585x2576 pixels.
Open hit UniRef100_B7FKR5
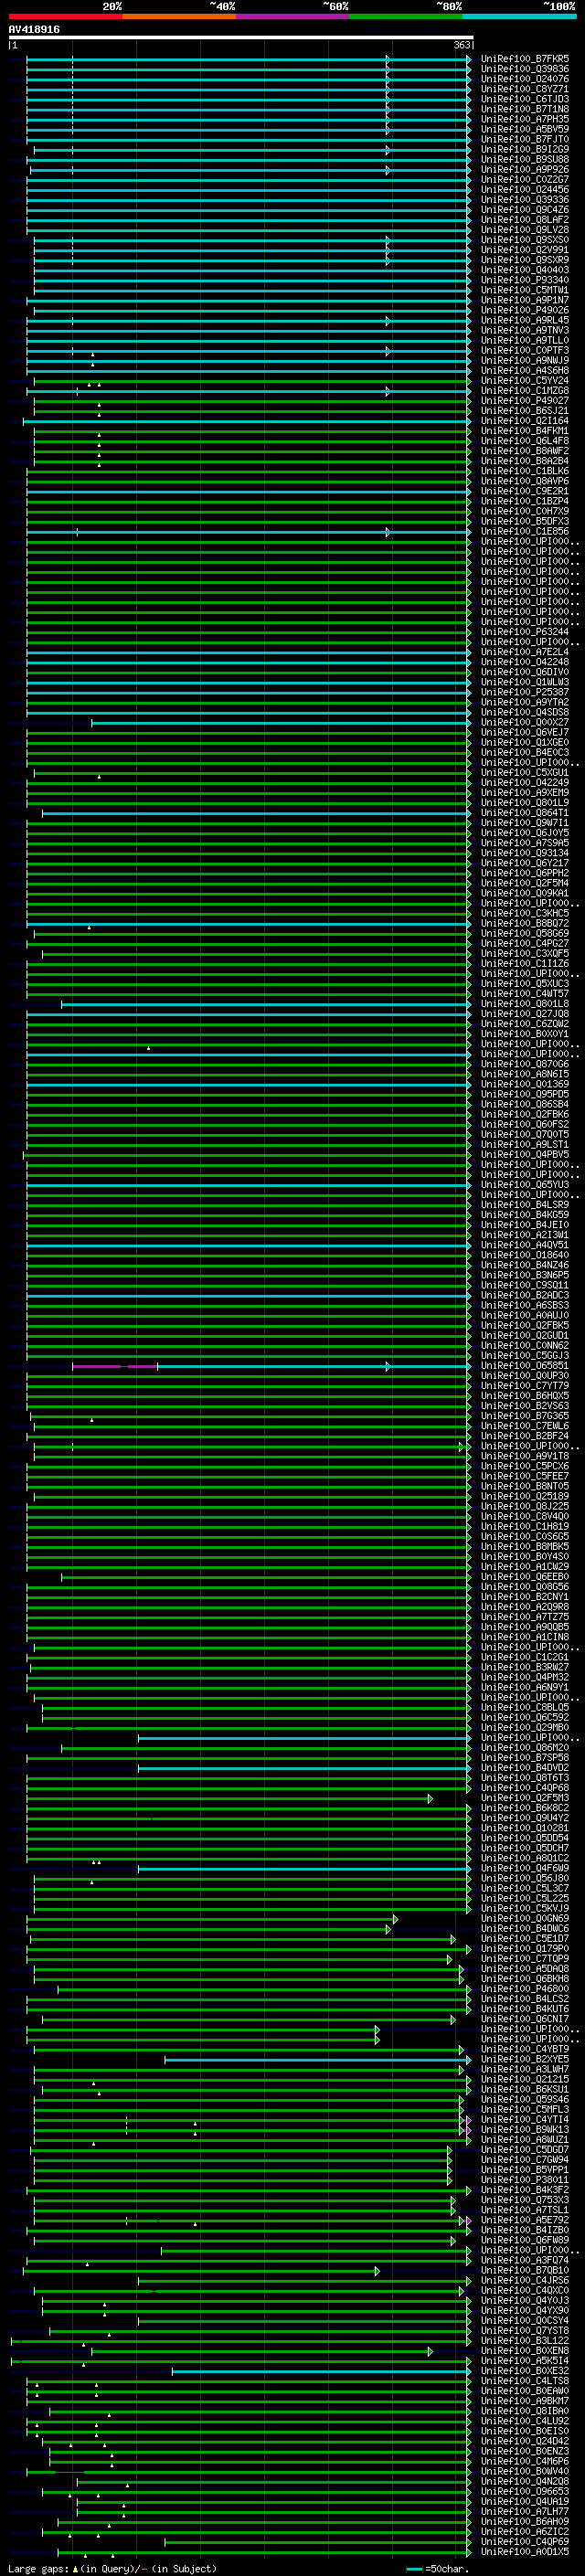pos(525,59)
